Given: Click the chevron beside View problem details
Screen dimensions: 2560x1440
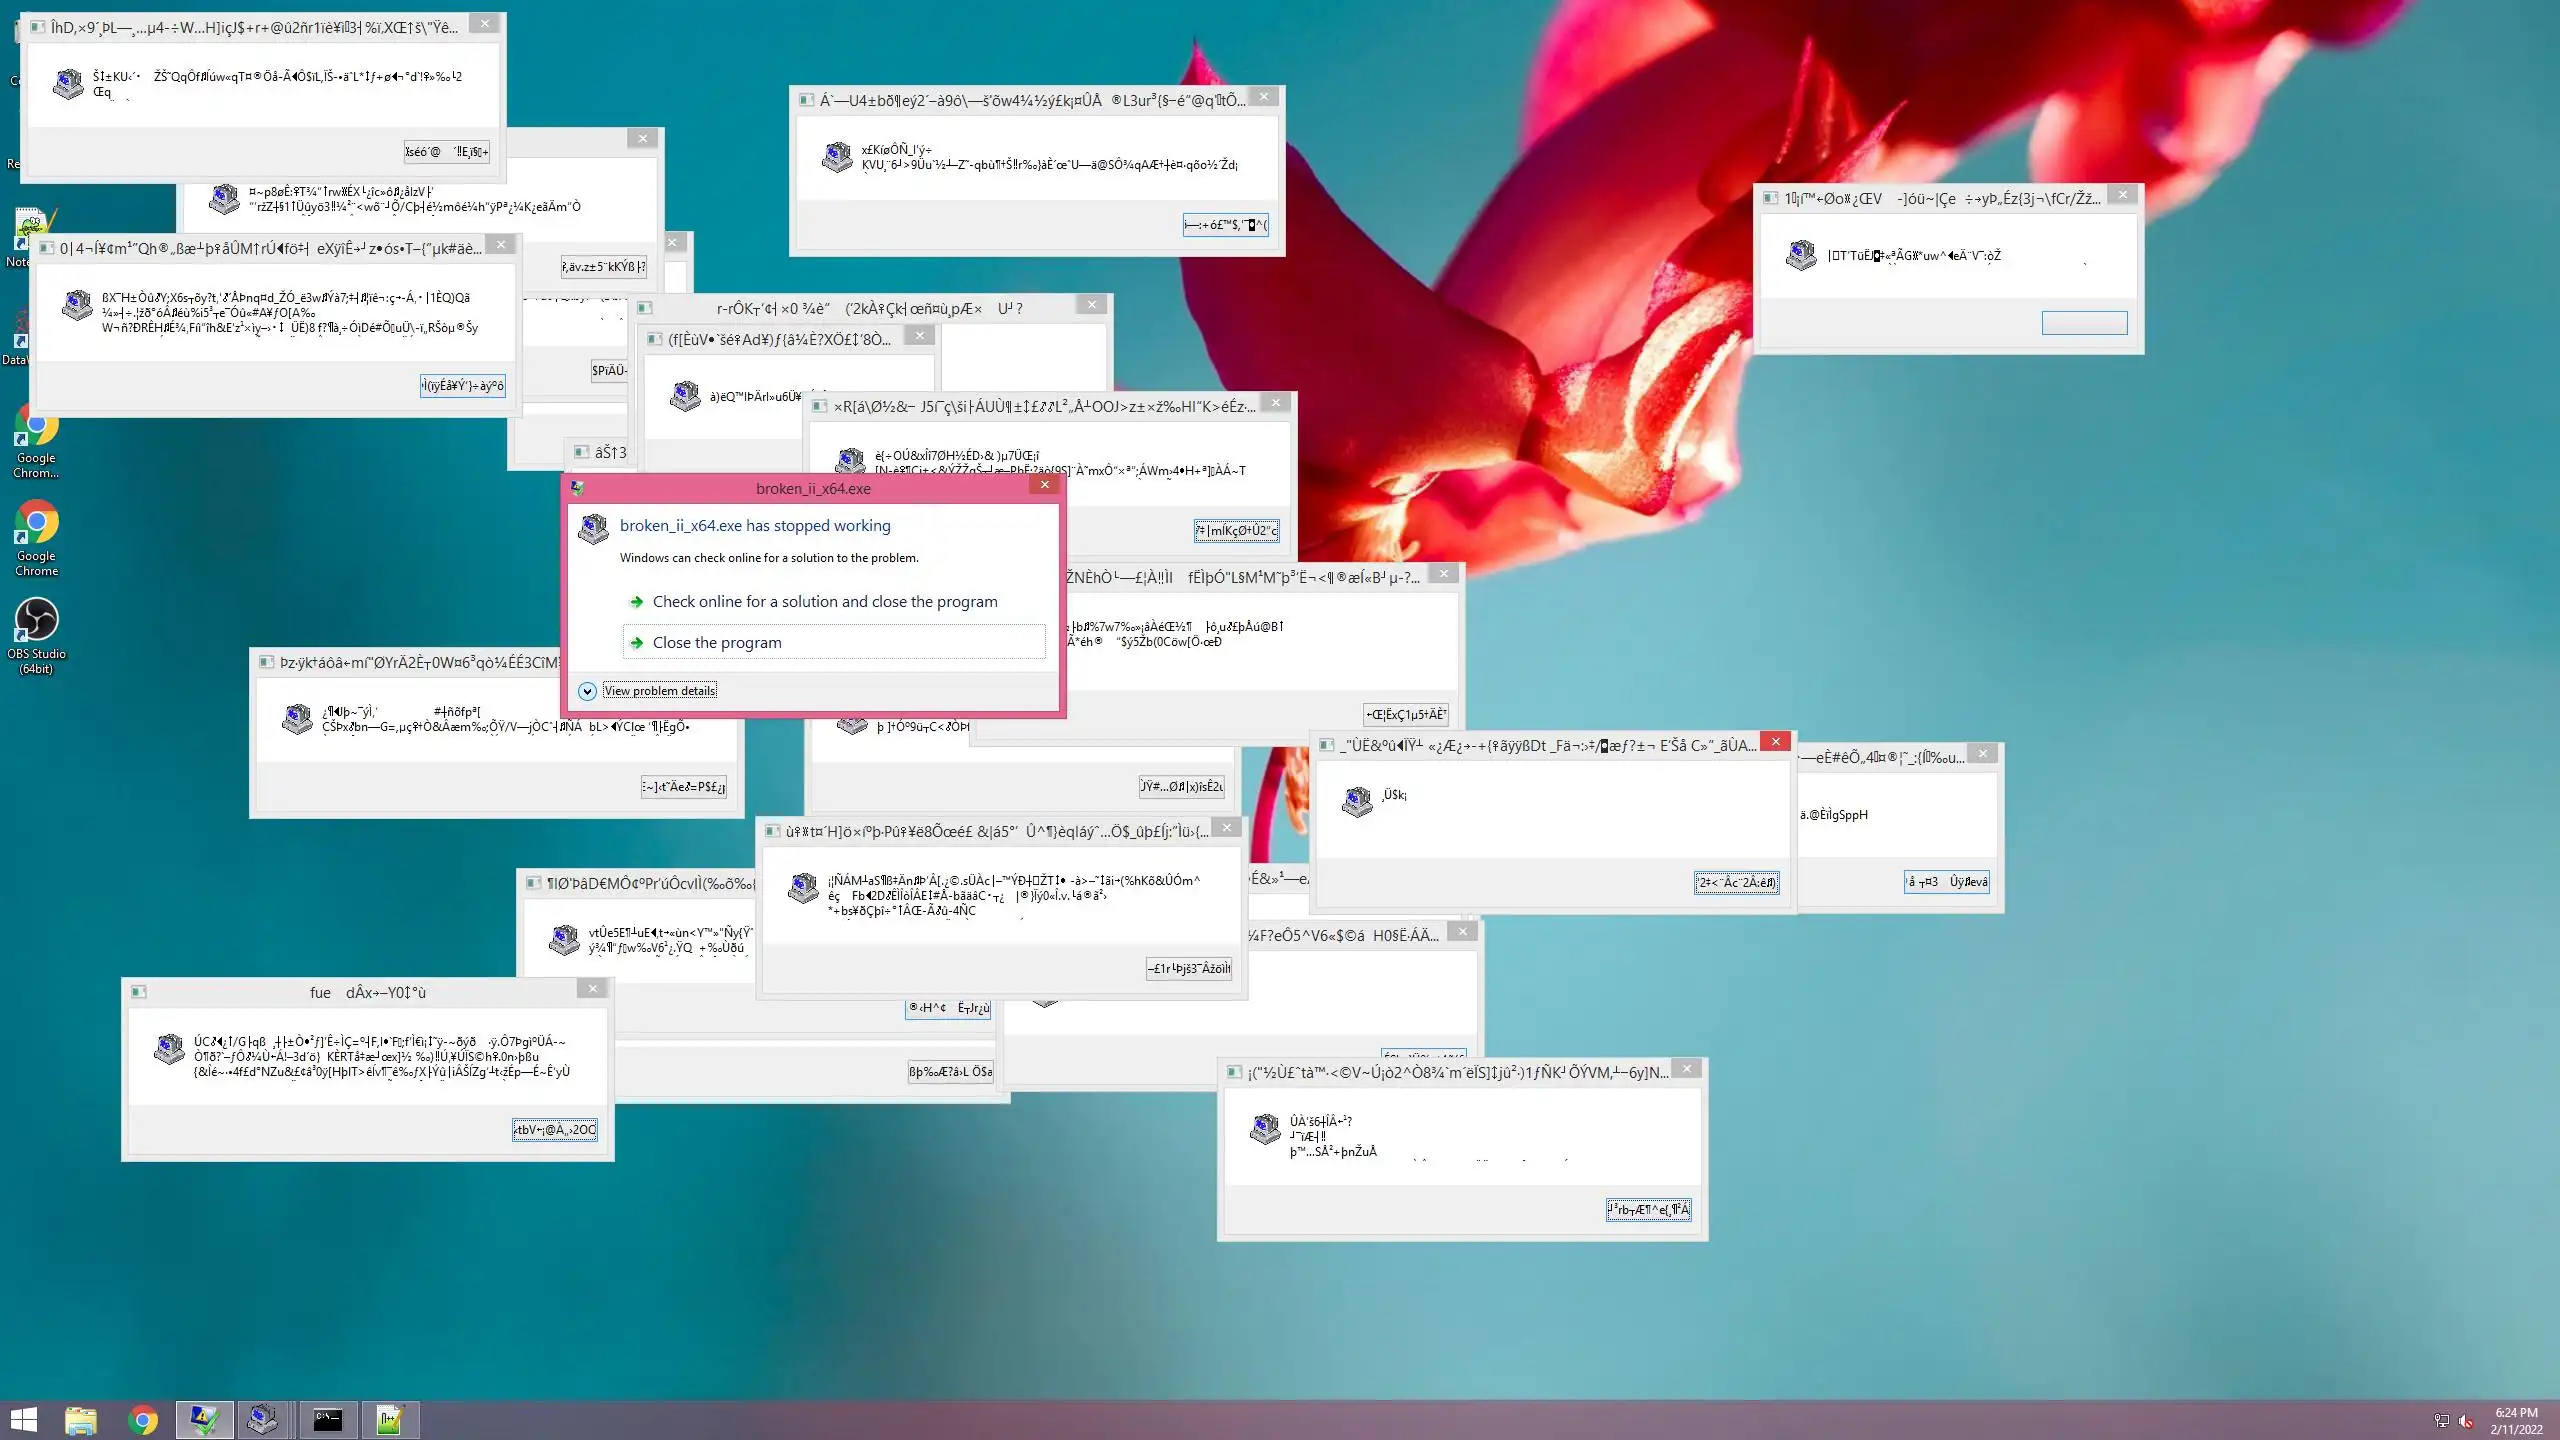Looking at the screenshot, I should 587,691.
